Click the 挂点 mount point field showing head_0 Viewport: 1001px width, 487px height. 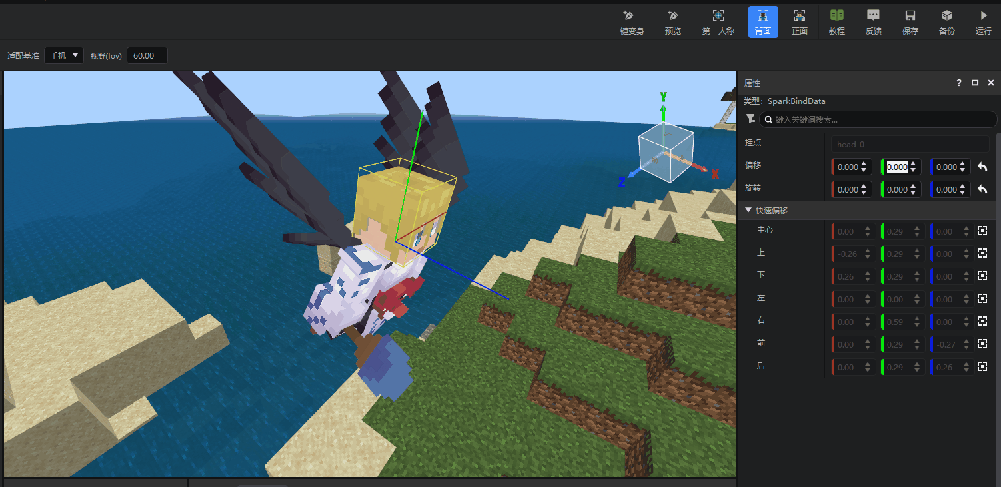[910, 144]
